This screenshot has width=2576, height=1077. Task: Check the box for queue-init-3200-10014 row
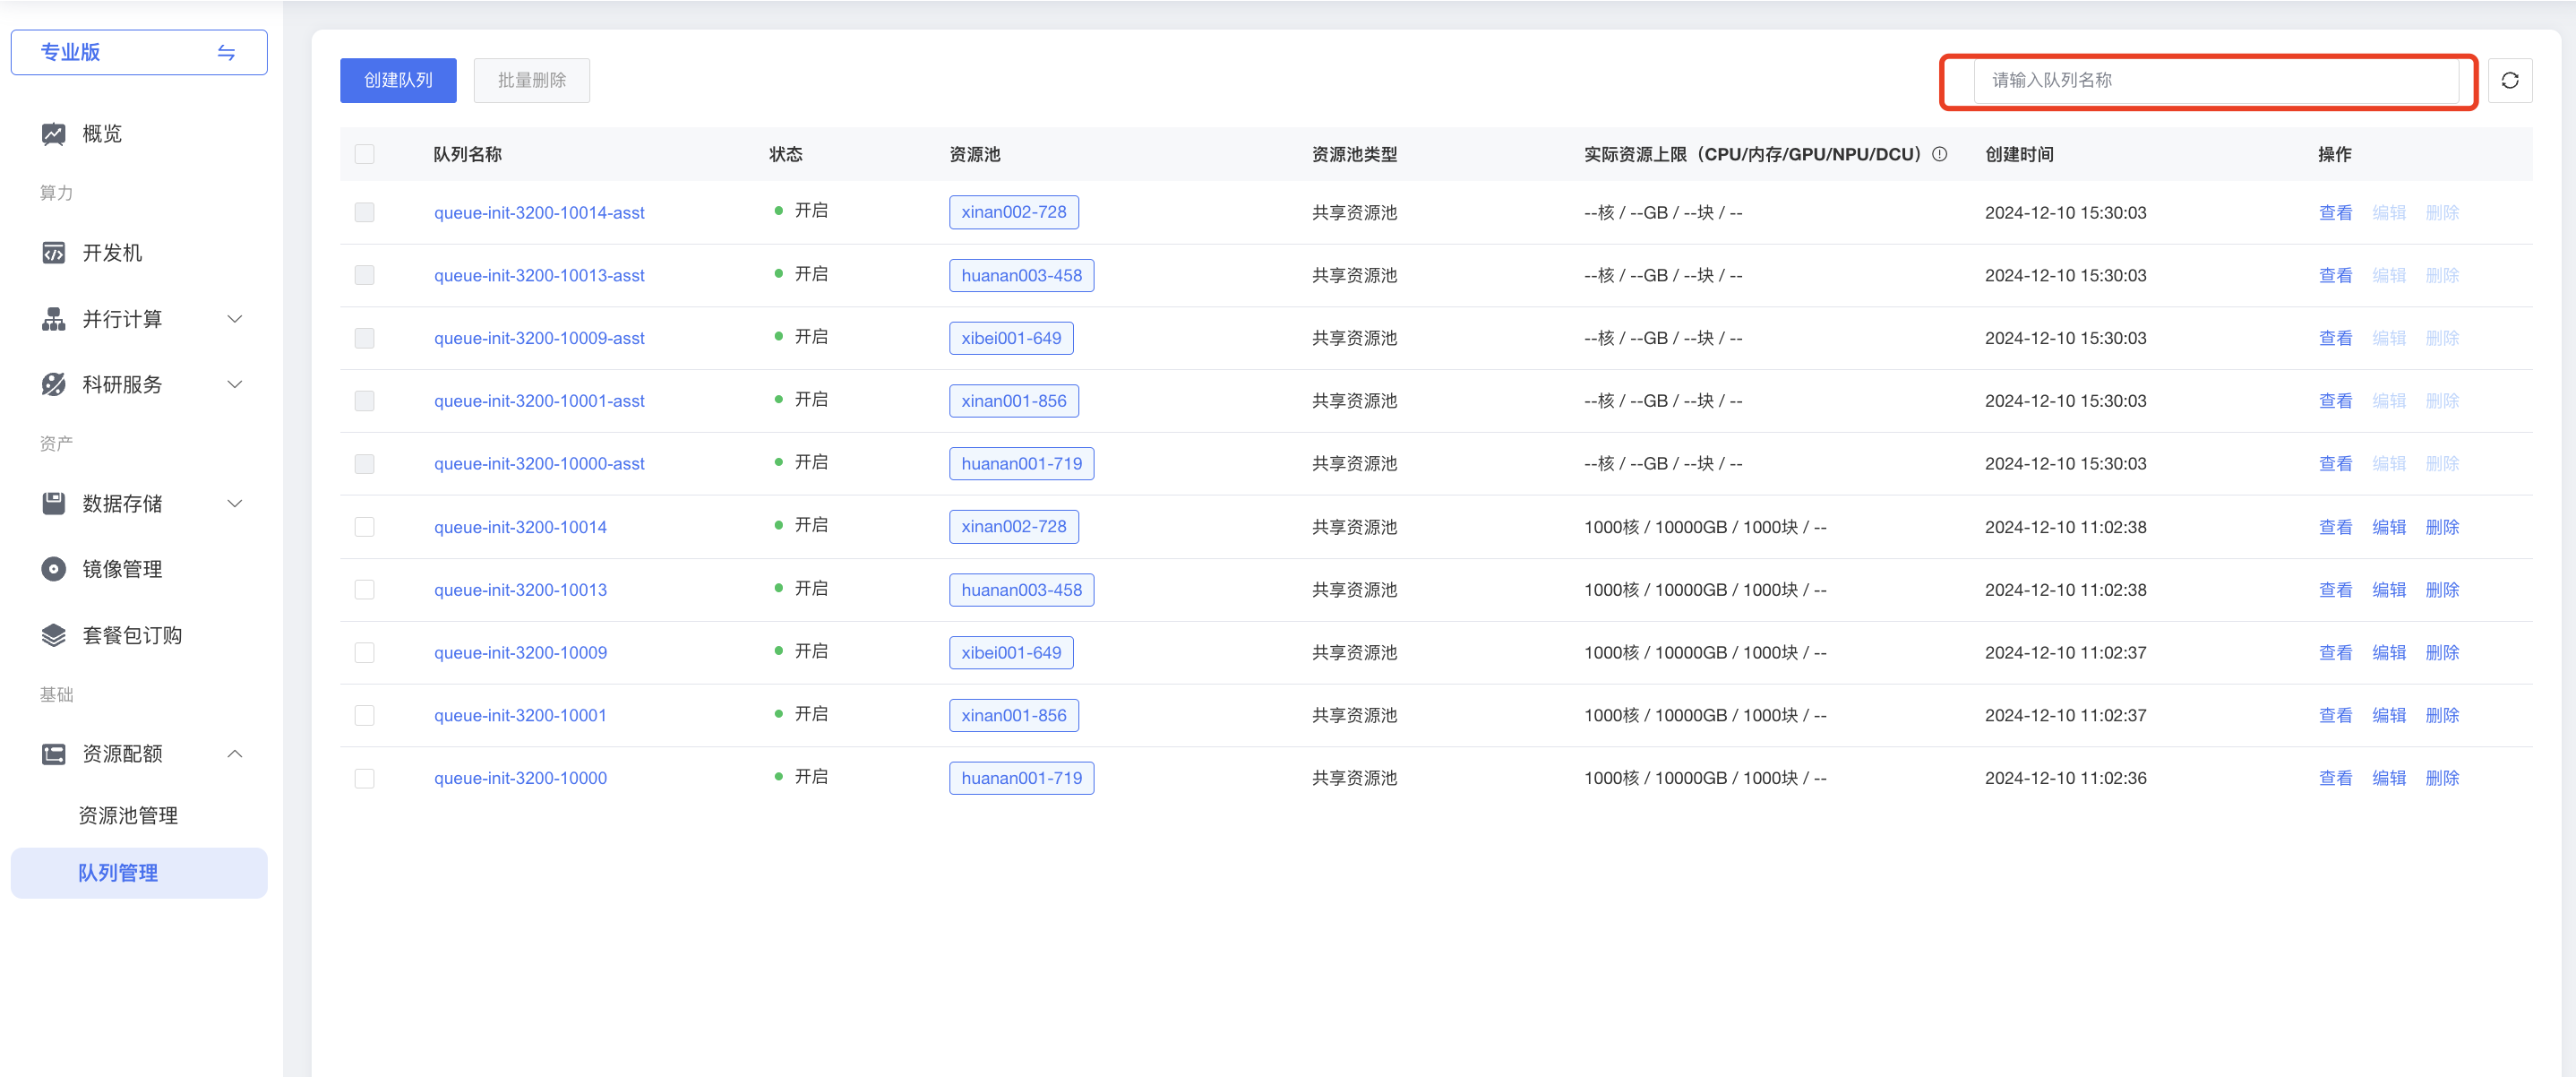click(364, 527)
